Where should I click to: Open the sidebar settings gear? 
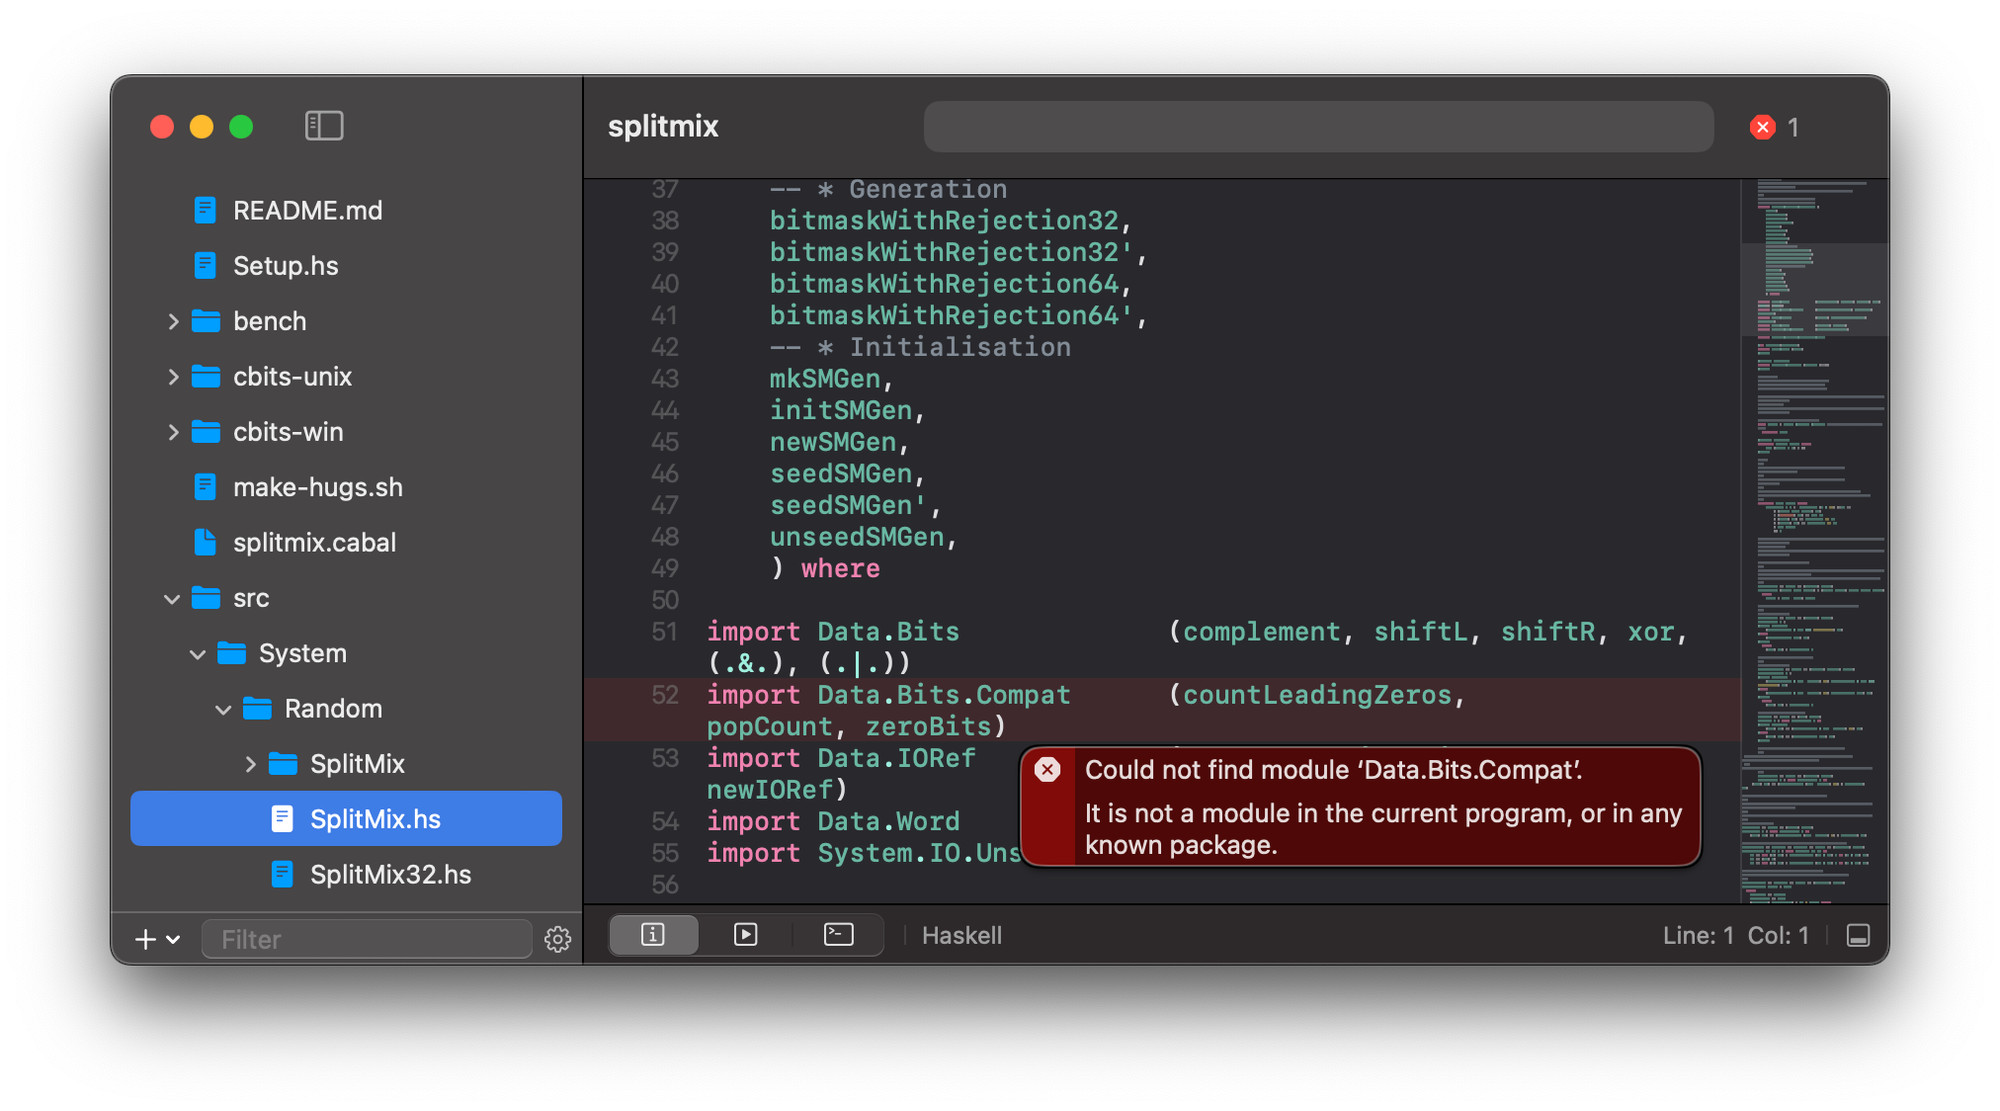557,939
